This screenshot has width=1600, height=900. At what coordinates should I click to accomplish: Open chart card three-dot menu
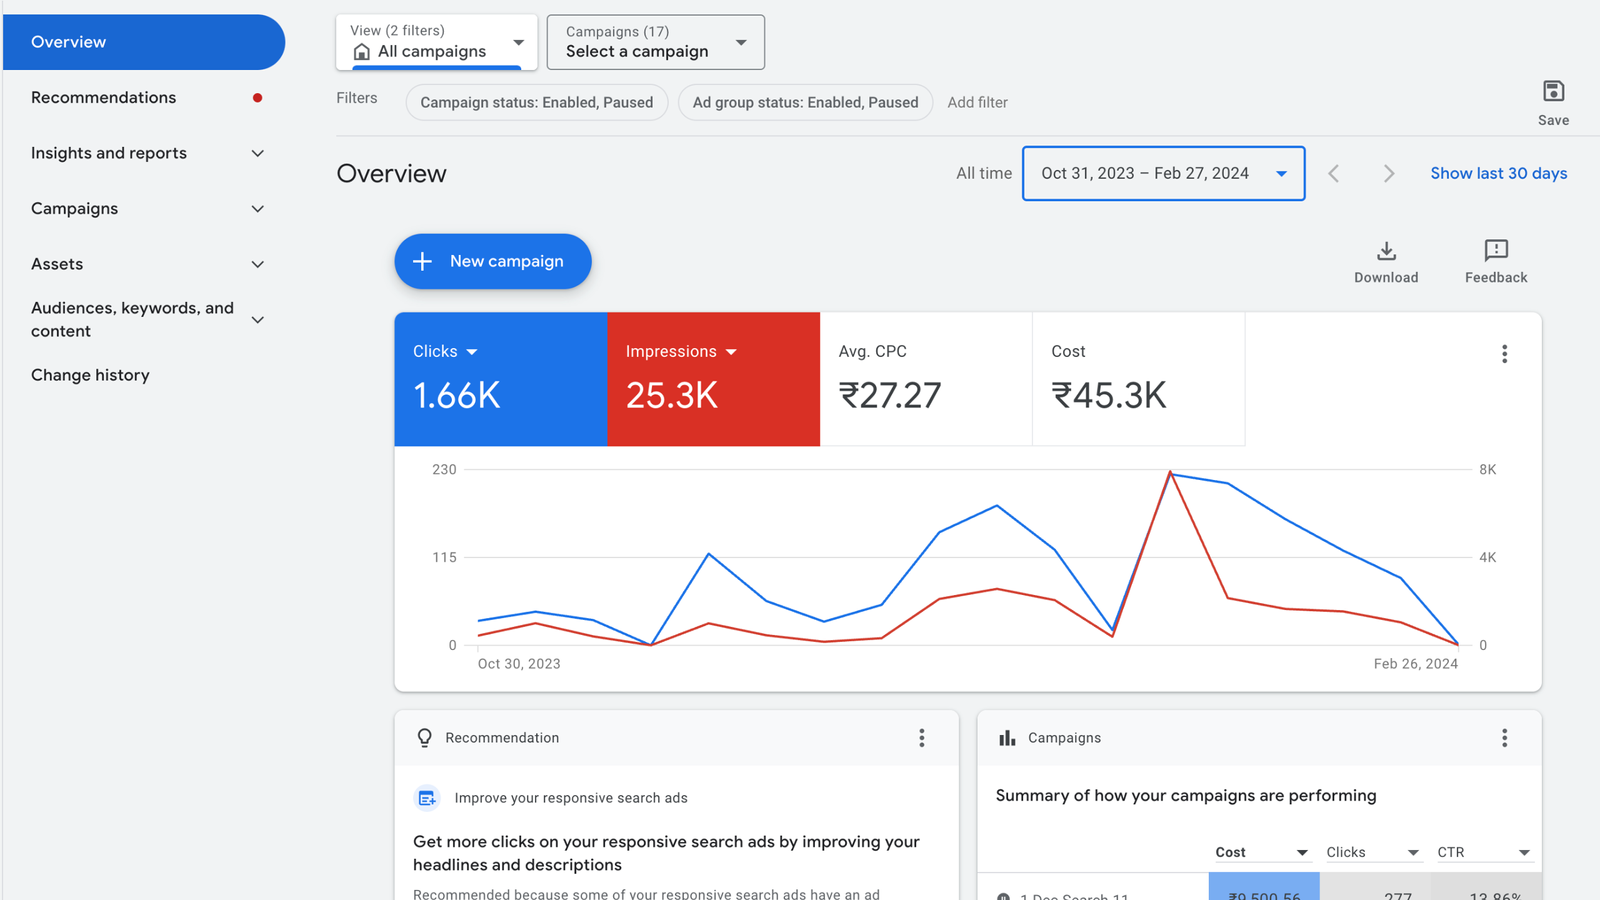coord(1503,354)
